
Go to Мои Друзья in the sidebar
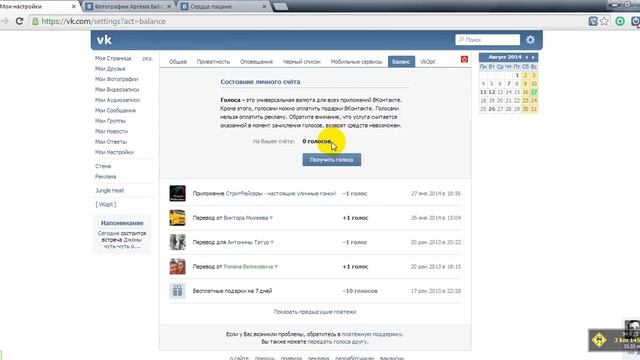pyautogui.click(x=110, y=69)
